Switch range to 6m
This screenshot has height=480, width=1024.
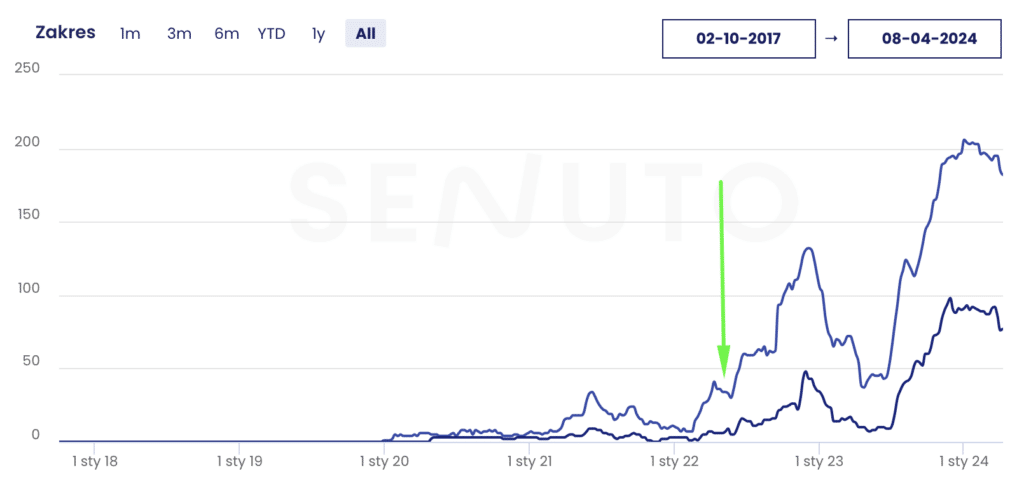(x=226, y=34)
